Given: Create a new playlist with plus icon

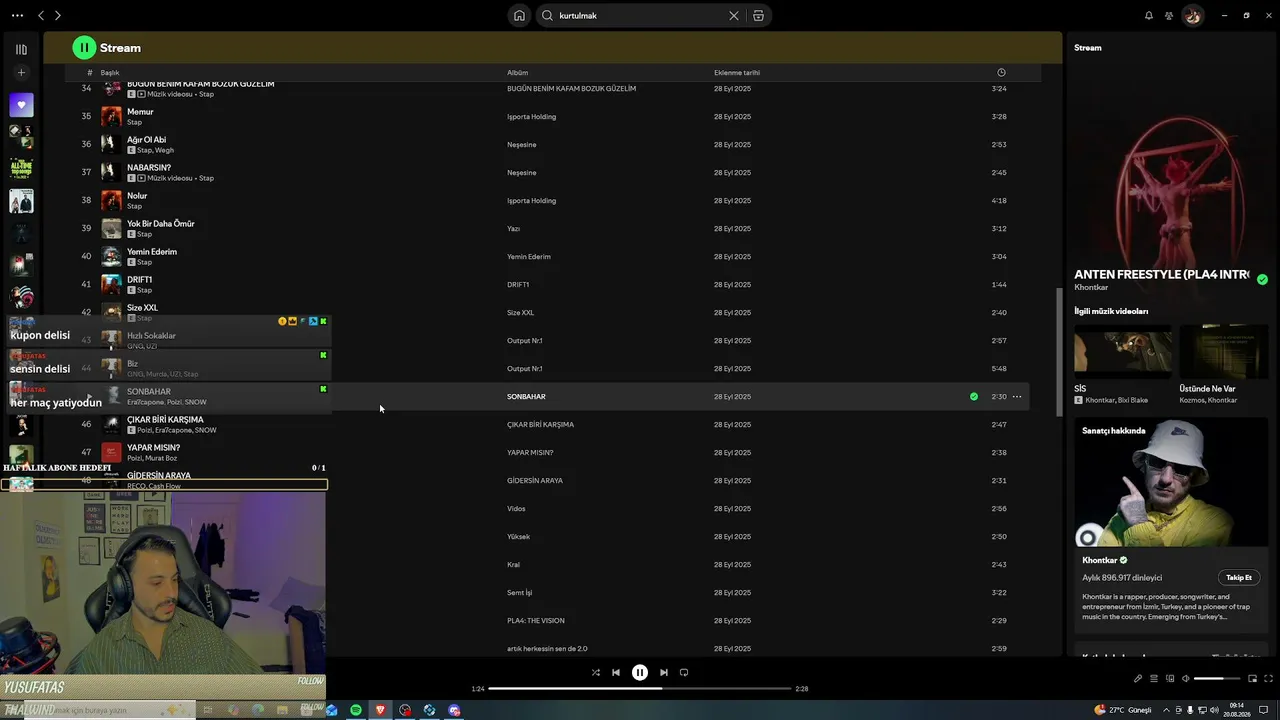Looking at the screenshot, I should pos(21,73).
